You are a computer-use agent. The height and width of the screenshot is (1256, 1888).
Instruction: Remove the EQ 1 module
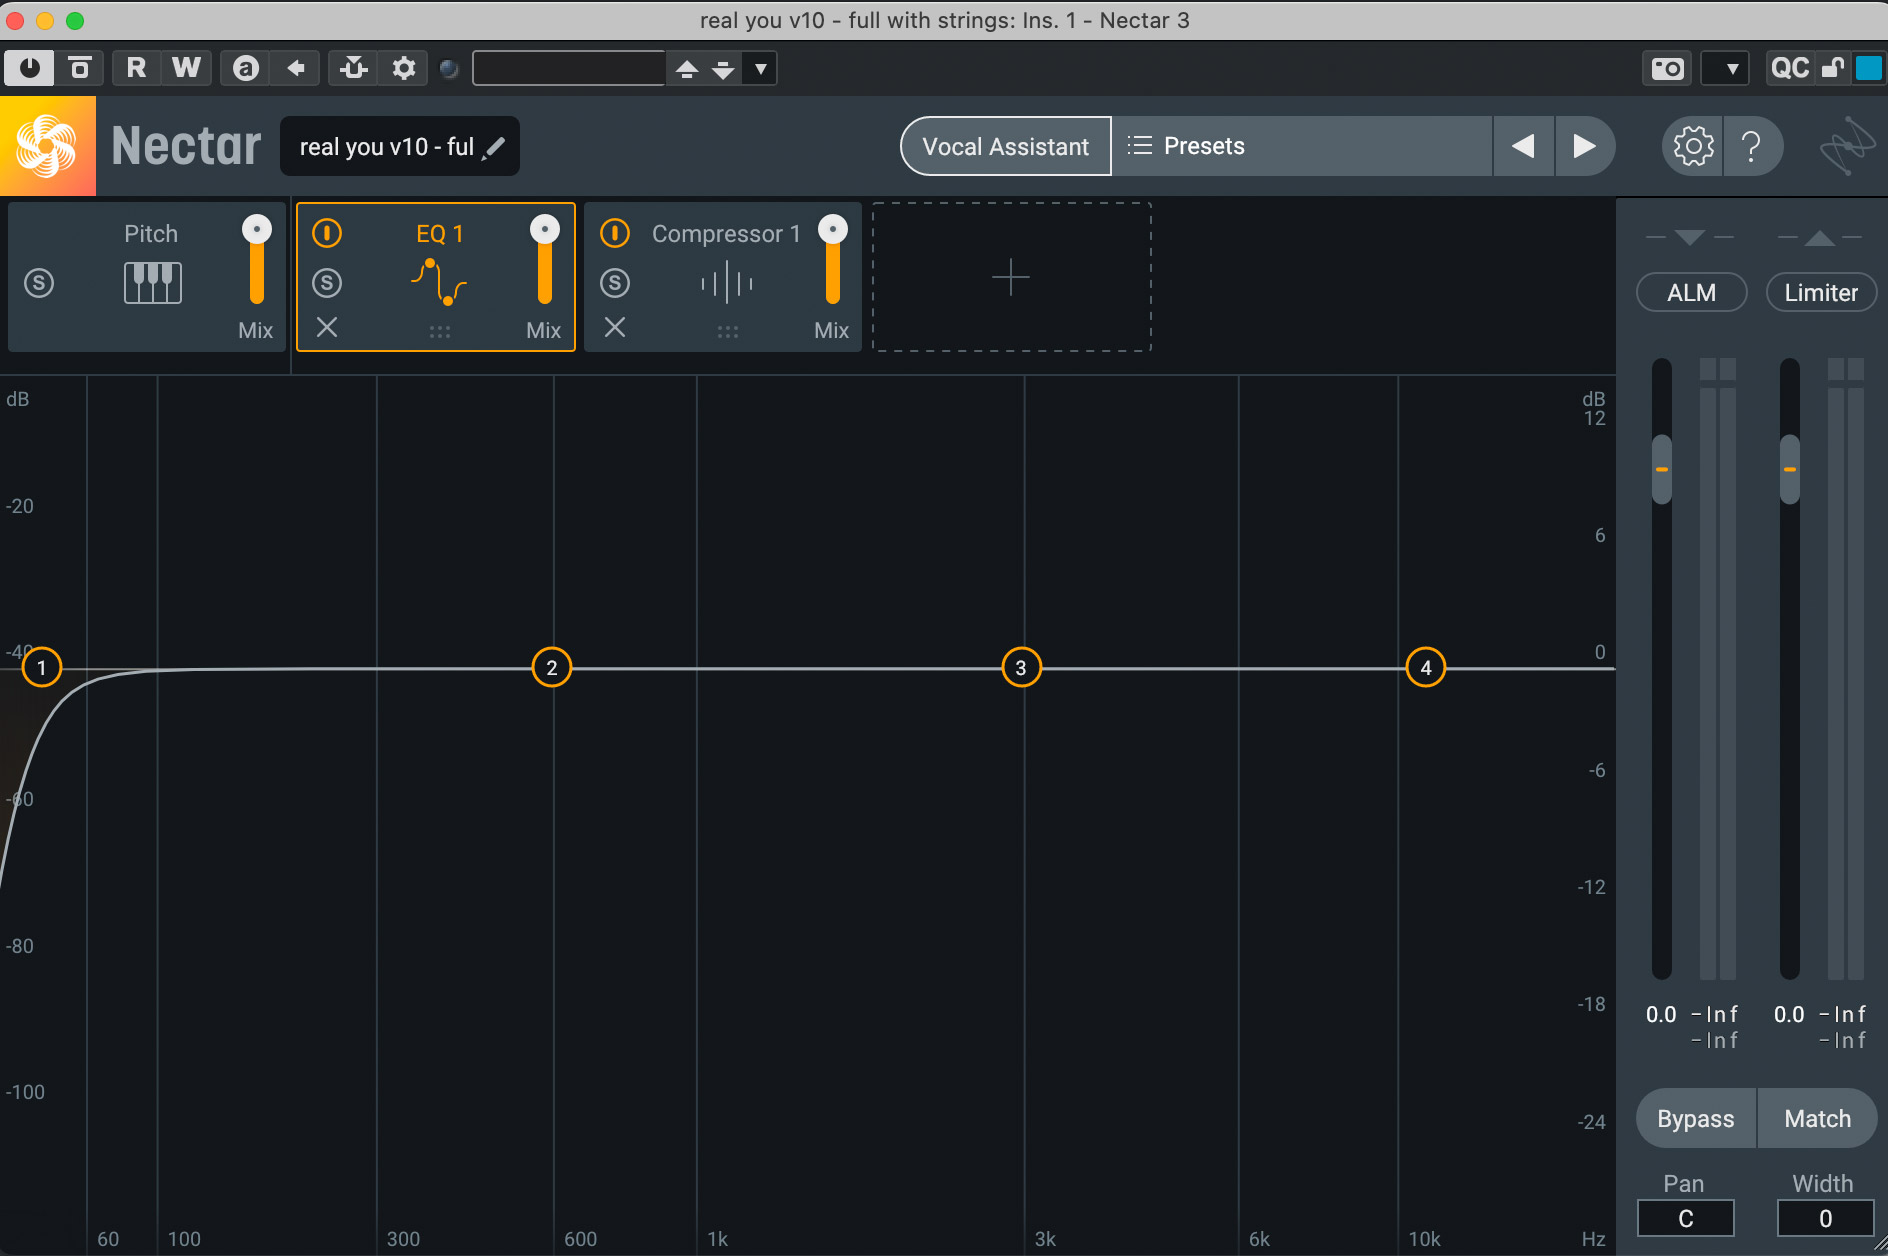click(x=327, y=327)
